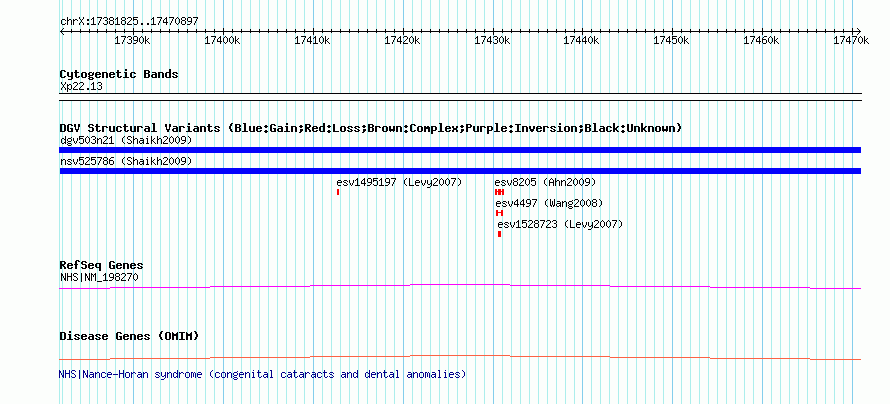This screenshot has height=404, width=890.
Task: Click the 17390k ruler tick label
Action: coord(132,40)
